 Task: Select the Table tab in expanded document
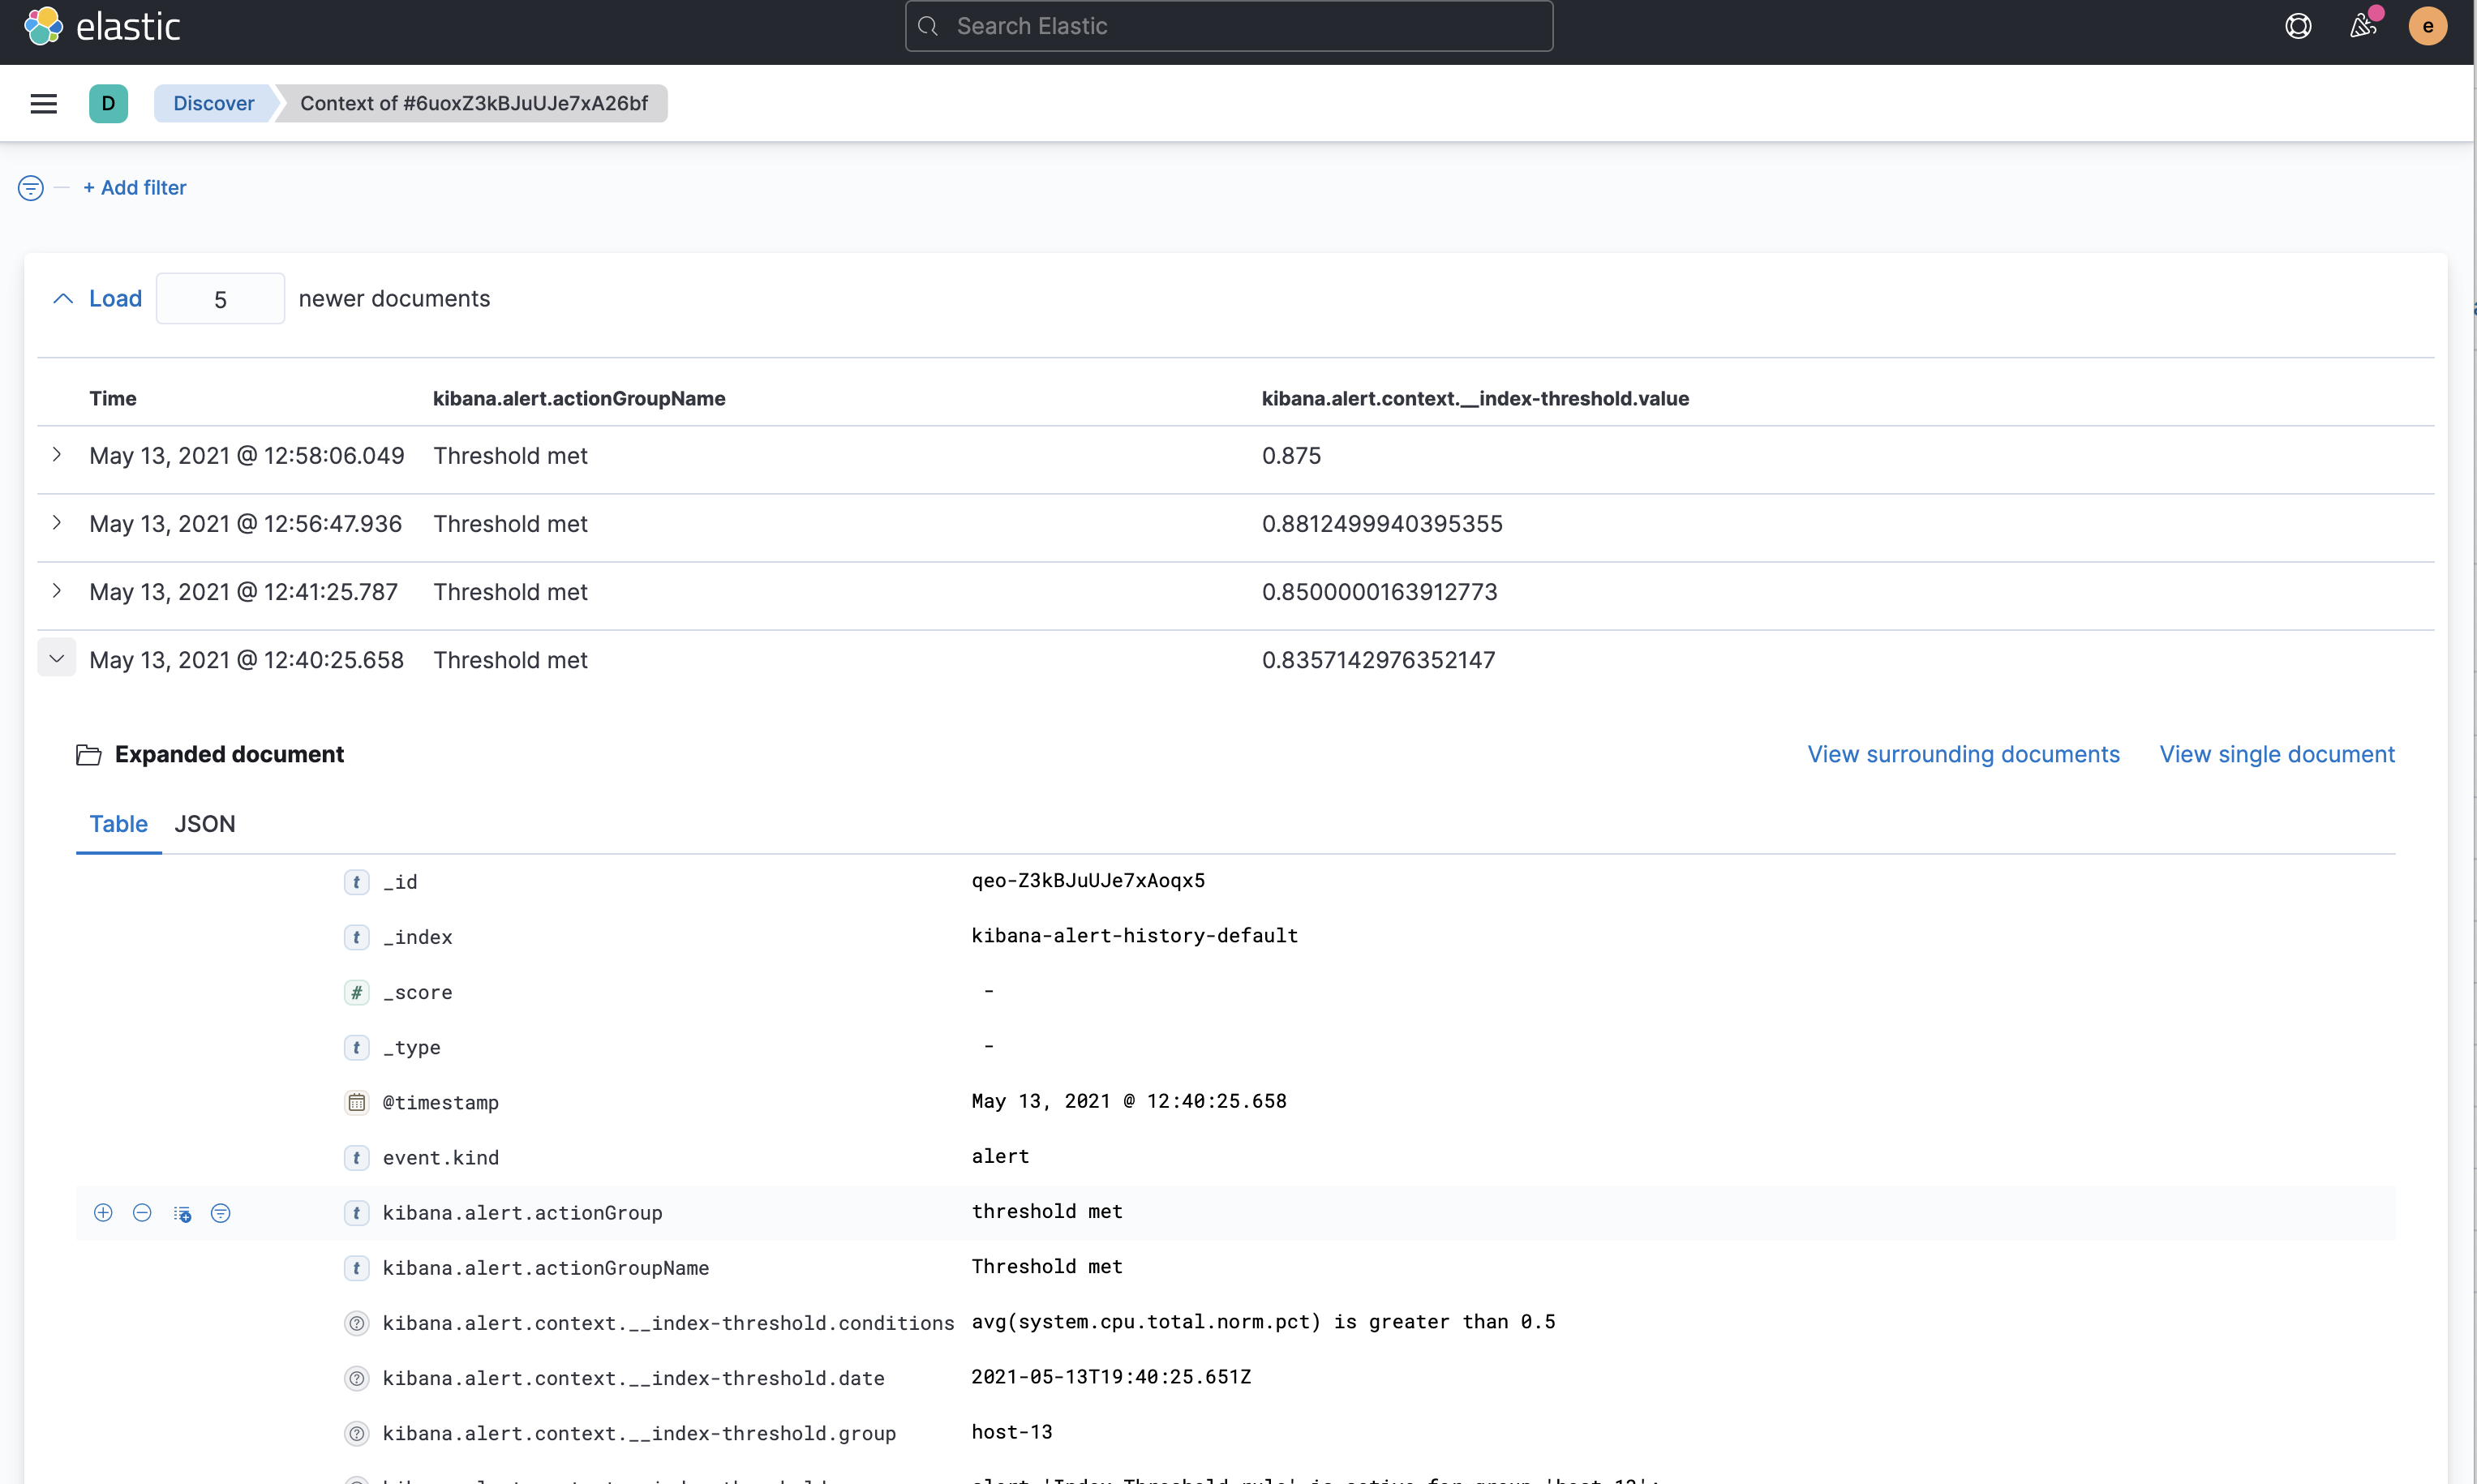(x=117, y=823)
